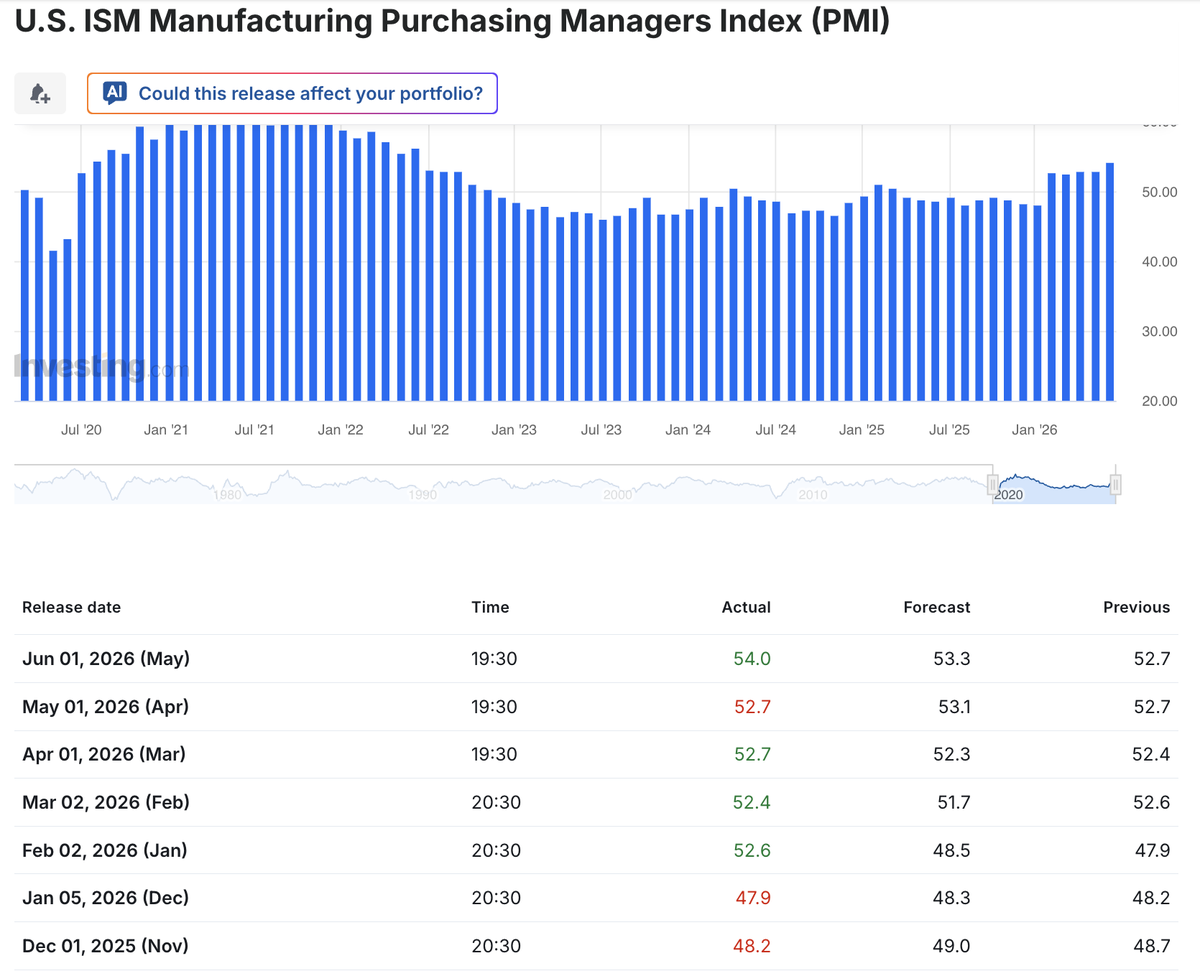Screen dimensions: 1200x971
Task: Click the AI chat bubble icon
Action: pos(115,93)
